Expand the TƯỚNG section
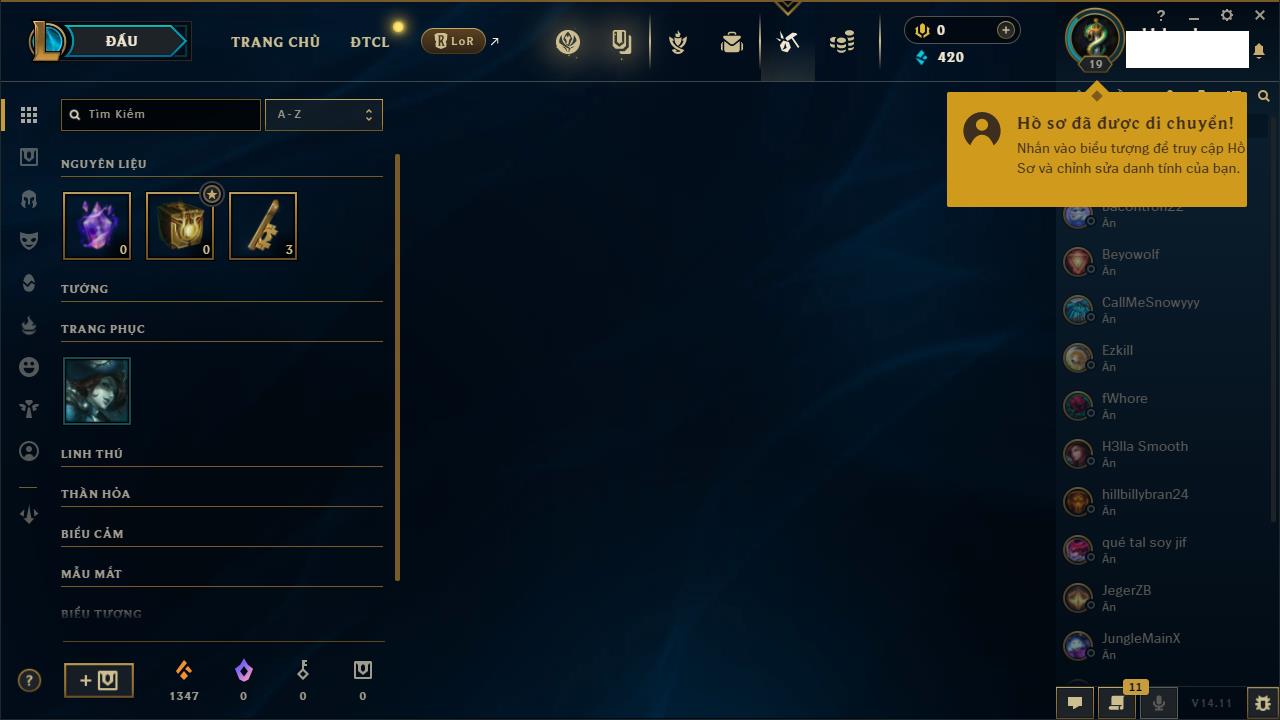This screenshot has height=720, width=1280. click(222, 289)
